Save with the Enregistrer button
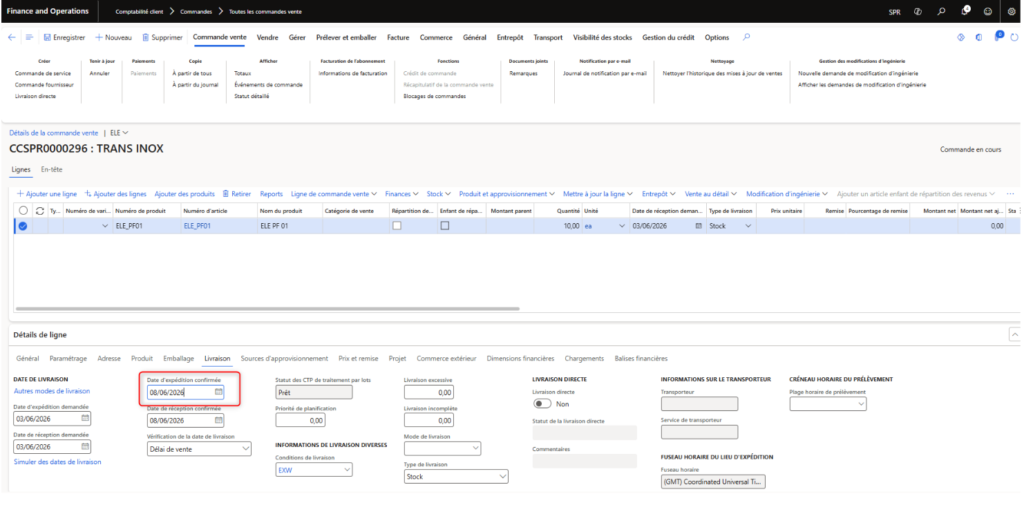 coord(64,37)
